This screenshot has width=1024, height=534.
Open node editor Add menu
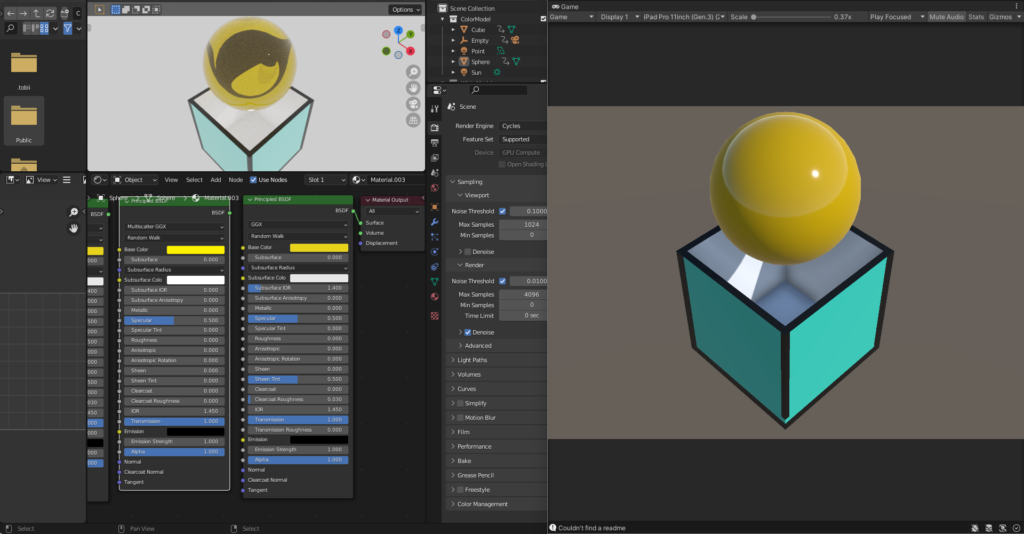pos(216,180)
